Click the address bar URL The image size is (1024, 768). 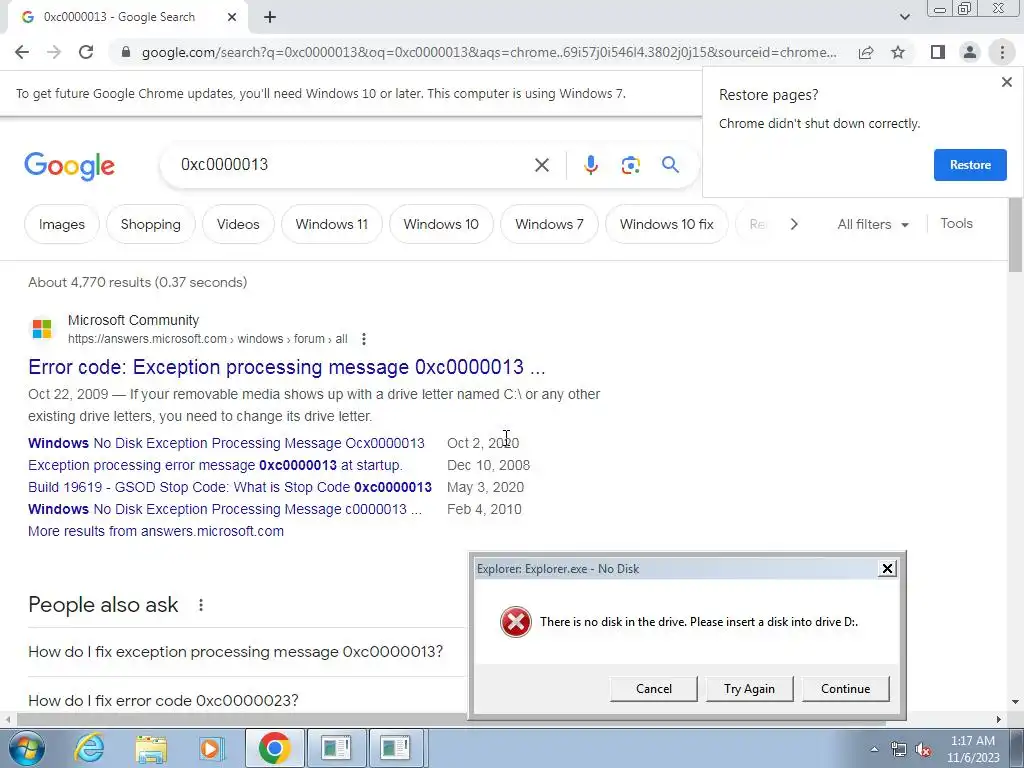tap(488, 52)
